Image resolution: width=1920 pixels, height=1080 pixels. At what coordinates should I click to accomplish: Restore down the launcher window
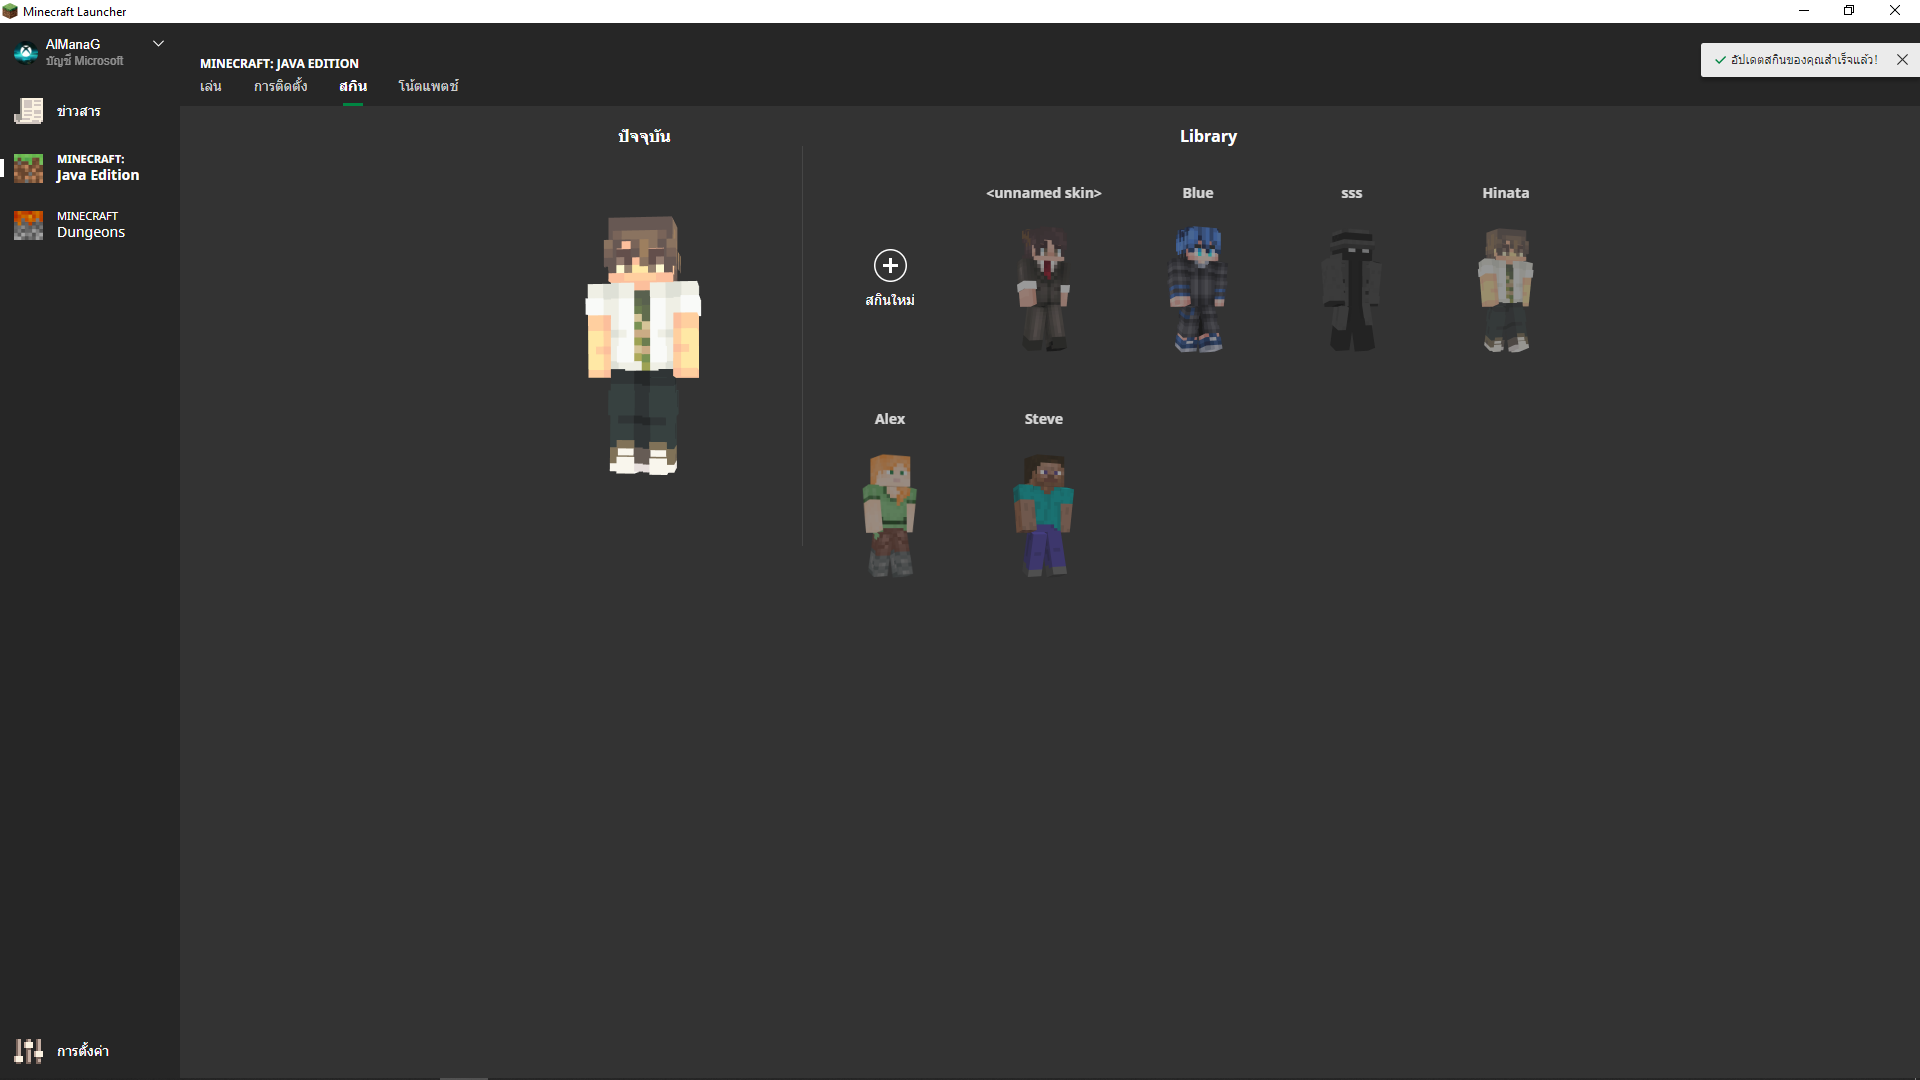[x=1849, y=11]
